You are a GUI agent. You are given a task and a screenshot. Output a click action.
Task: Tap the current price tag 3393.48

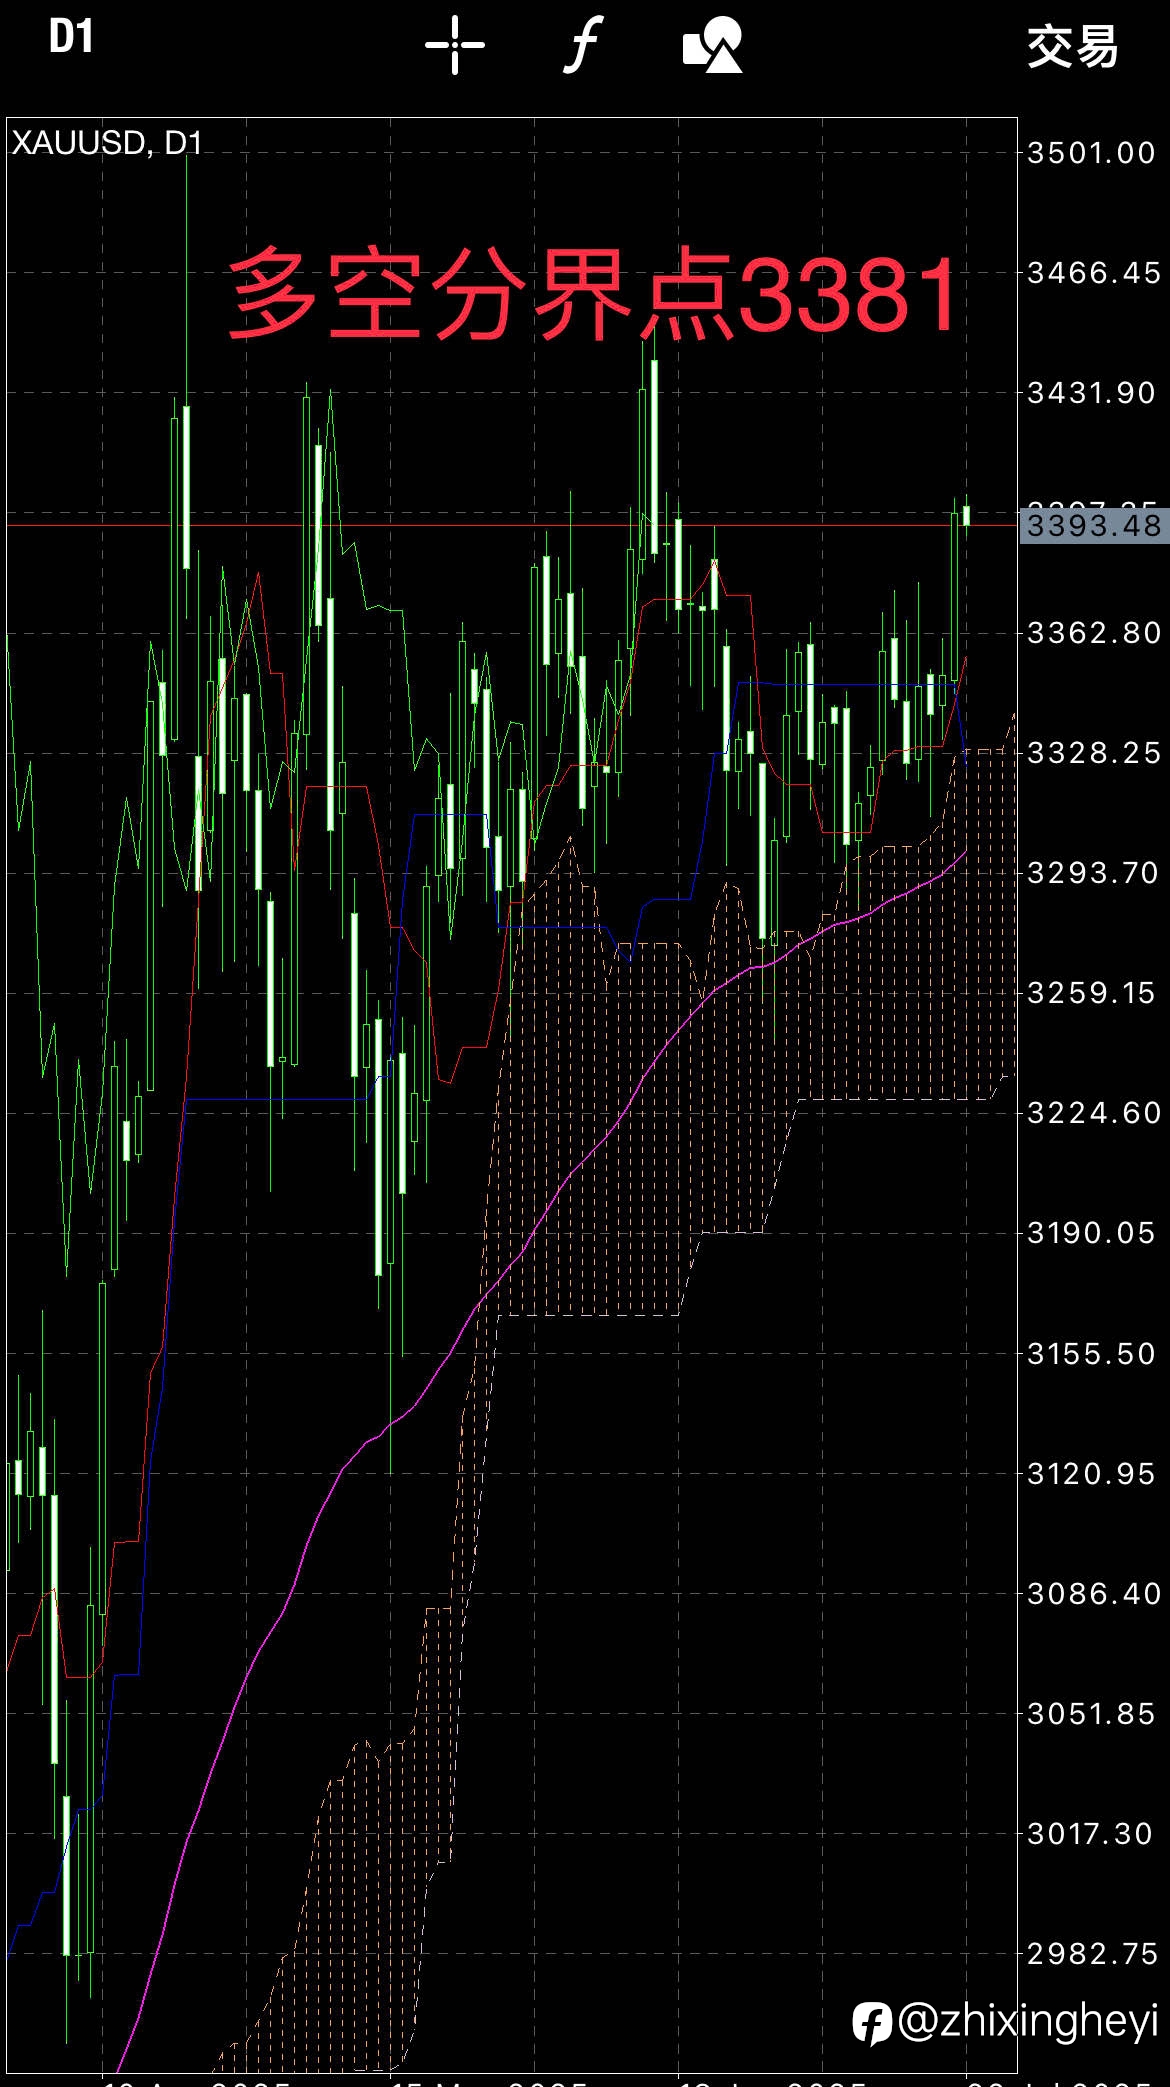(x=1094, y=525)
